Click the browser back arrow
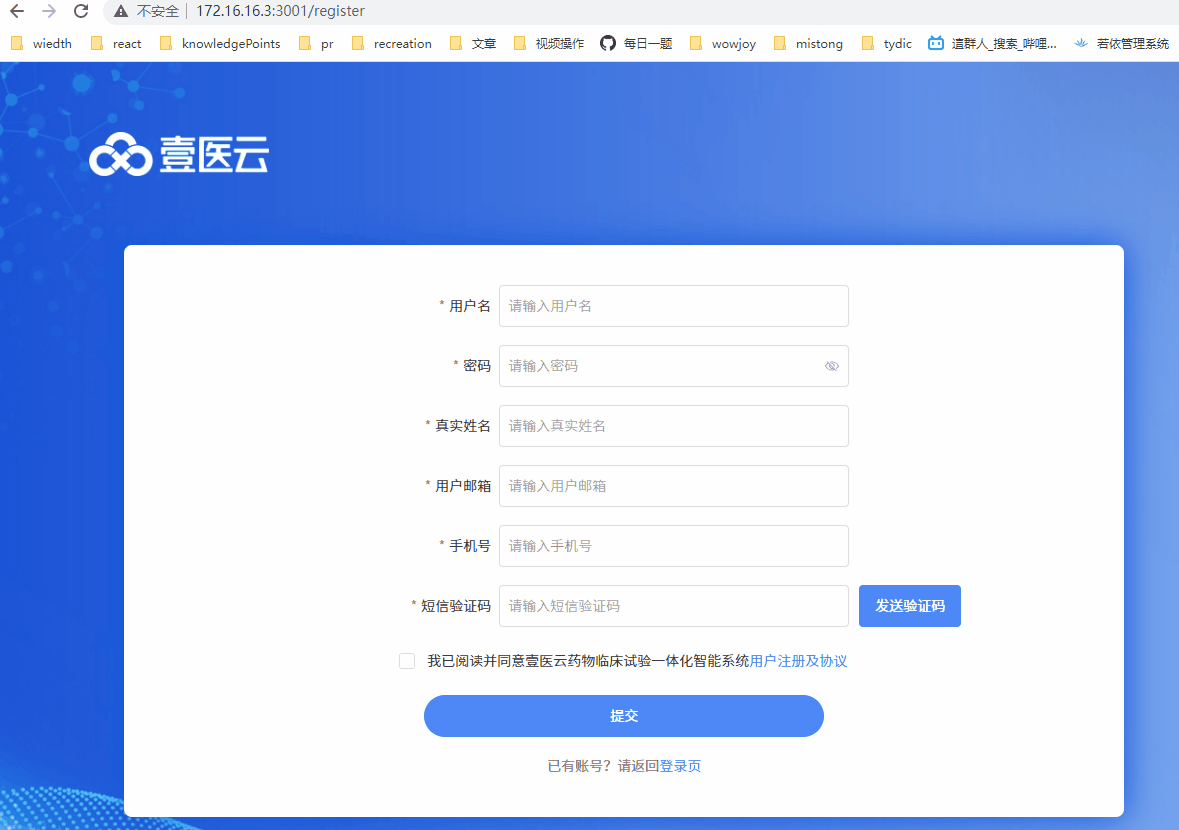The width and height of the screenshot is (1179, 830). (x=18, y=14)
